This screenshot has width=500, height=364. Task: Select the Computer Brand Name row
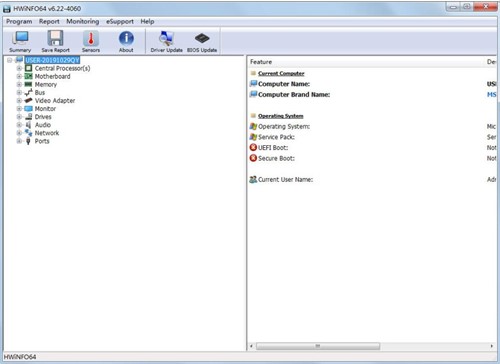(x=373, y=94)
